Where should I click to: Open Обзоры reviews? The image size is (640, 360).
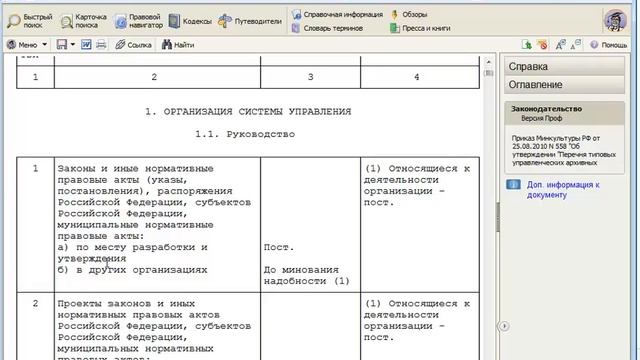(x=409, y=15)
